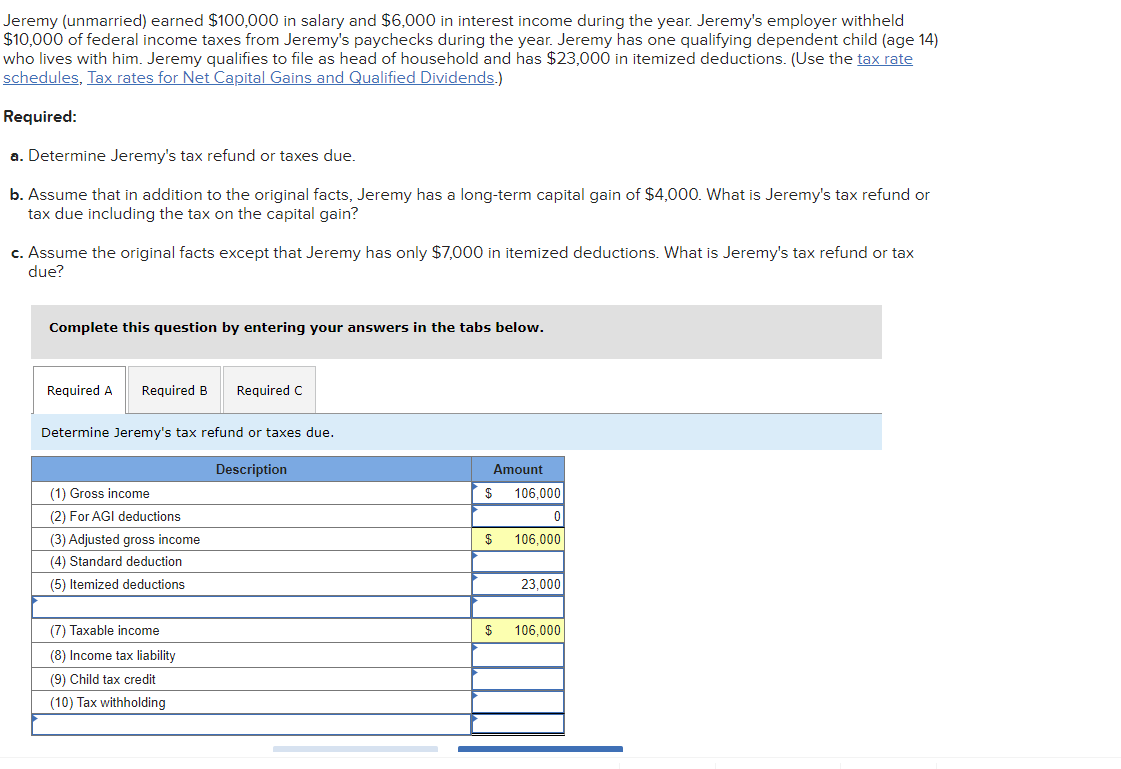Click the dark blue navigation button at bottom
Viewport: 1121px width, 769px height.
coord(540,749)
